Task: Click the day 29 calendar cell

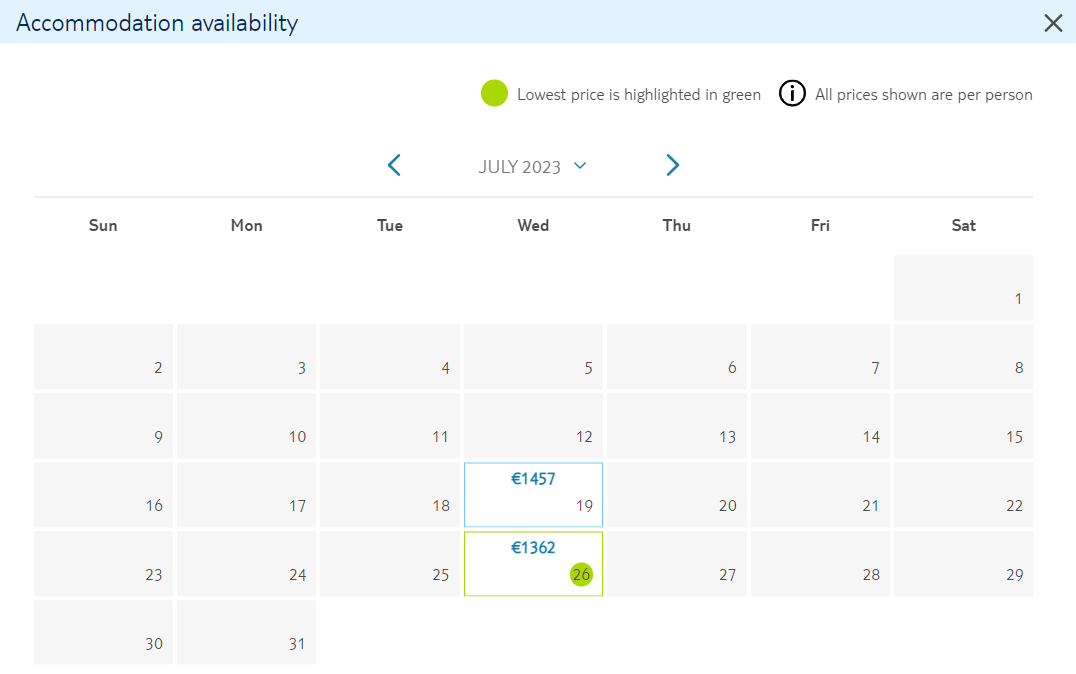Action: point(963,563)
